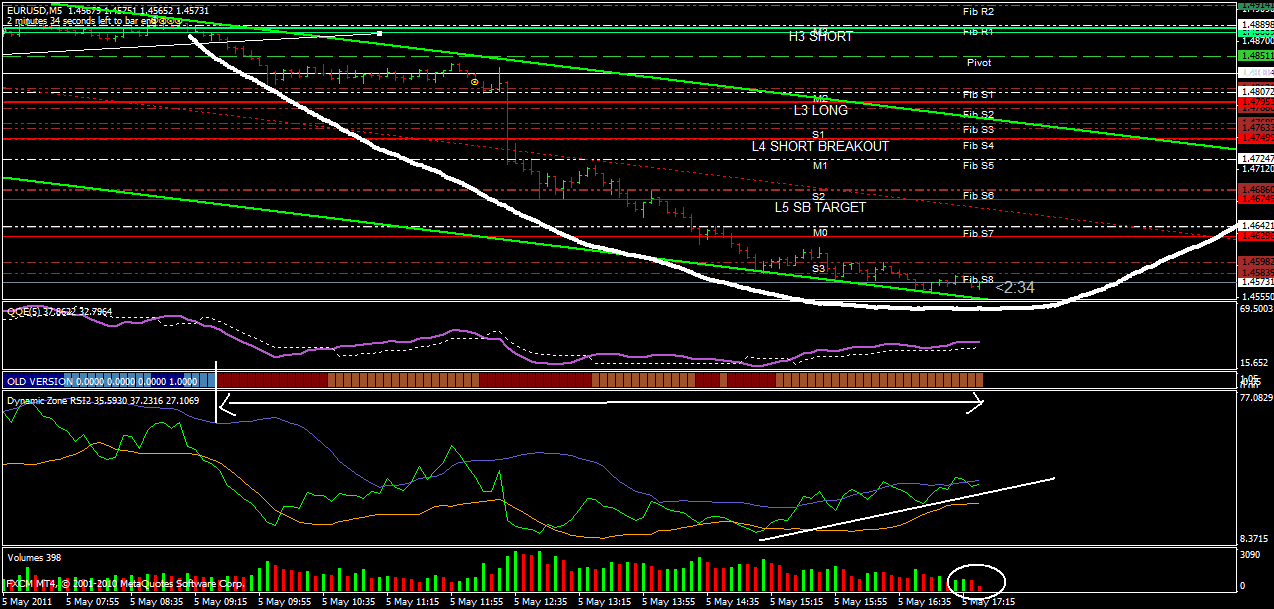Select the Fib S2 level label
The image size is (1274, 609).
point(978,115)
